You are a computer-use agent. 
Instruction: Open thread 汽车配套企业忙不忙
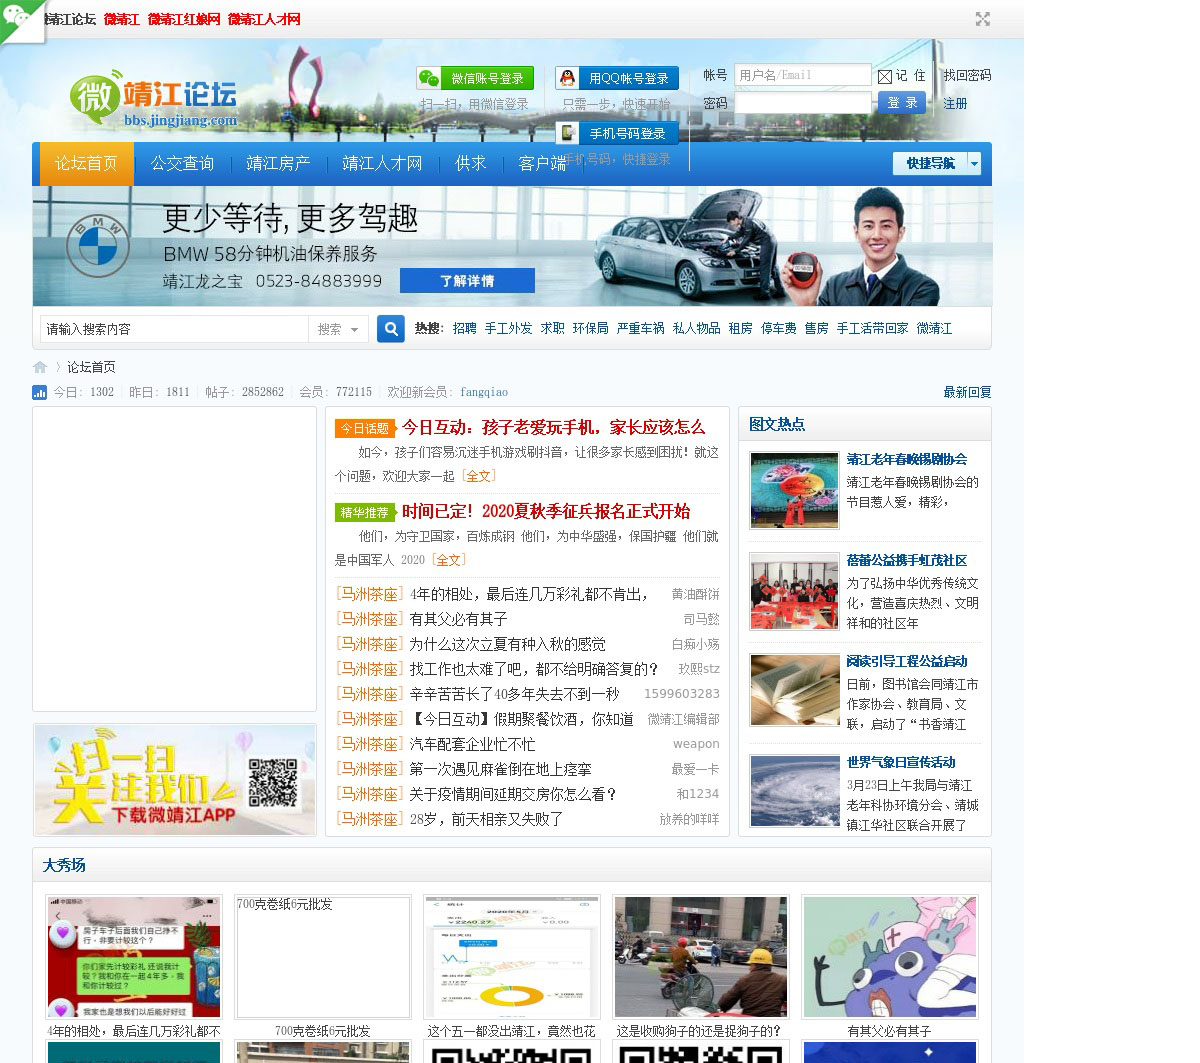(x=472, y=744)
